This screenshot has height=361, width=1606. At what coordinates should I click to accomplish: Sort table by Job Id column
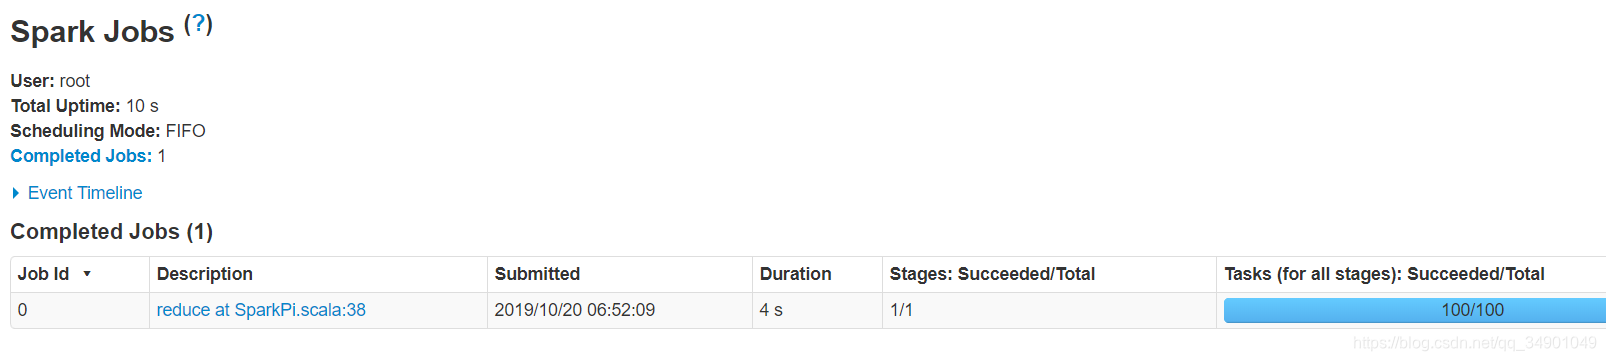pyautogui.click(x=43, y=274)
